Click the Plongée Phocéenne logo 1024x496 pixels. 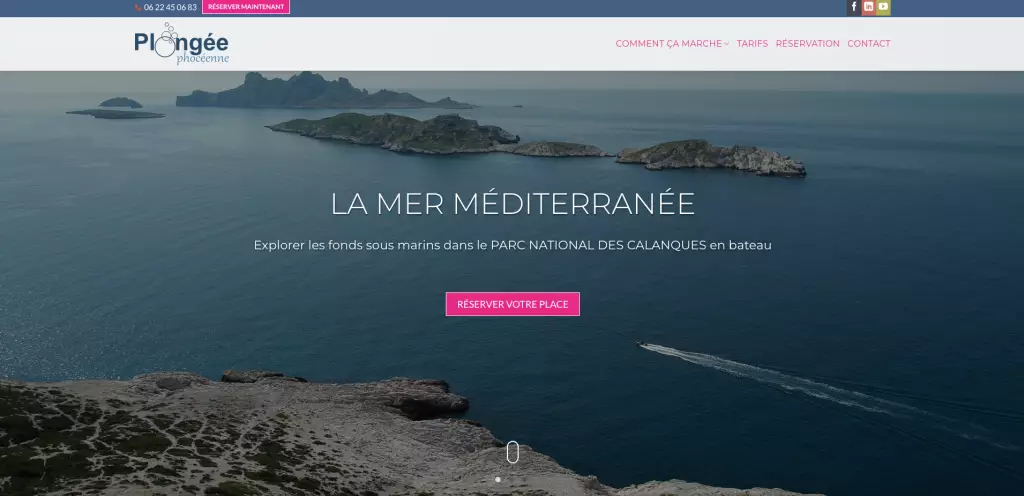coord(182,44)
